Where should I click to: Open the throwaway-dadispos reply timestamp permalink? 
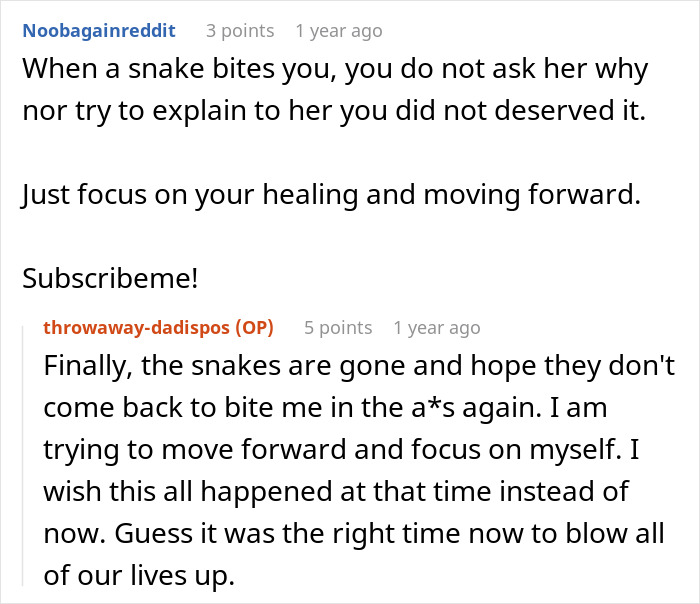point(436,328)
